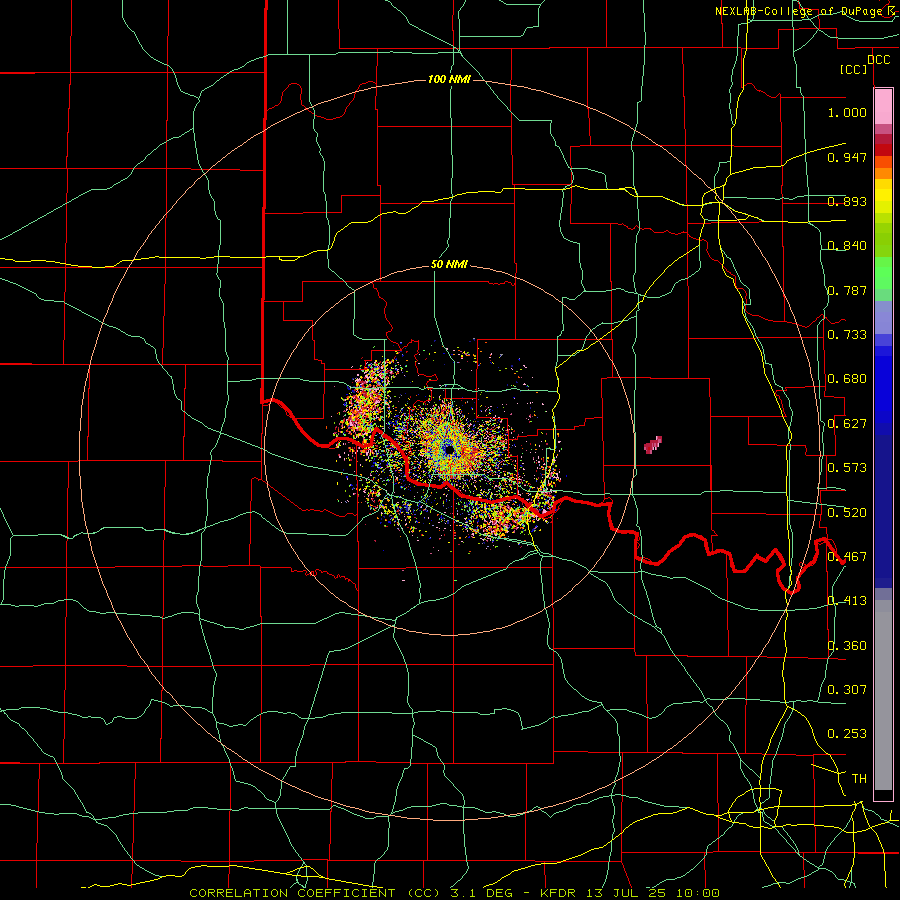
Task: Click the "10:00" time stamp
Action: pyautogui.click(x=698, y=893)
